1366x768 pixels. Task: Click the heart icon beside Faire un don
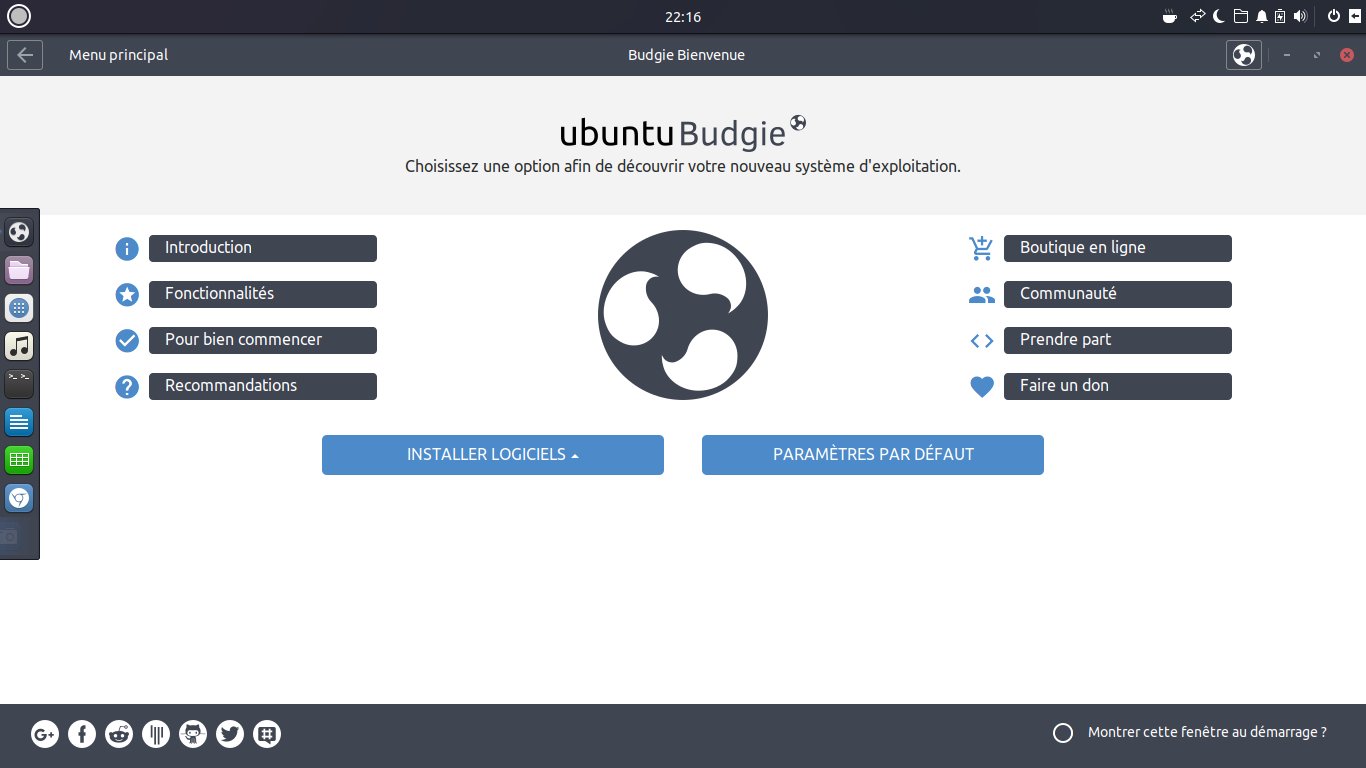982,387
